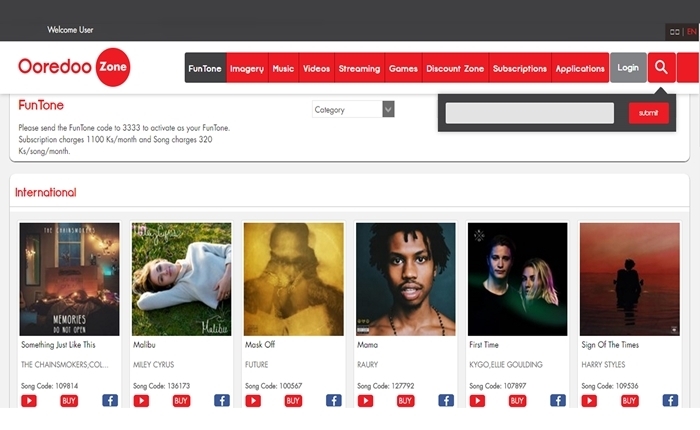Screen dimensions: 700x430
Task: Open the Discount Zone menu
Action: pyautogui.click(x=455, y=68)
